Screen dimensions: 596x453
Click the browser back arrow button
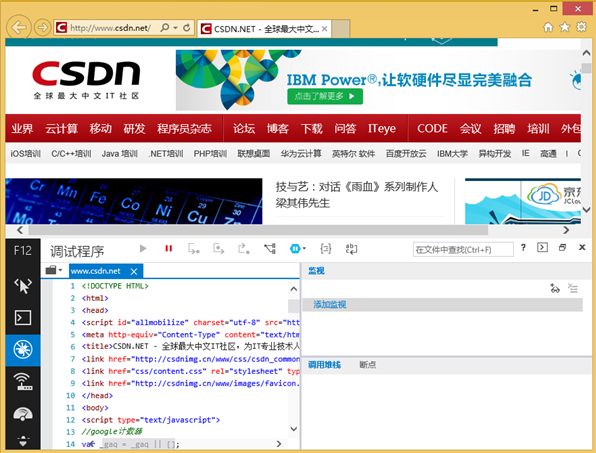pos(18,27)
